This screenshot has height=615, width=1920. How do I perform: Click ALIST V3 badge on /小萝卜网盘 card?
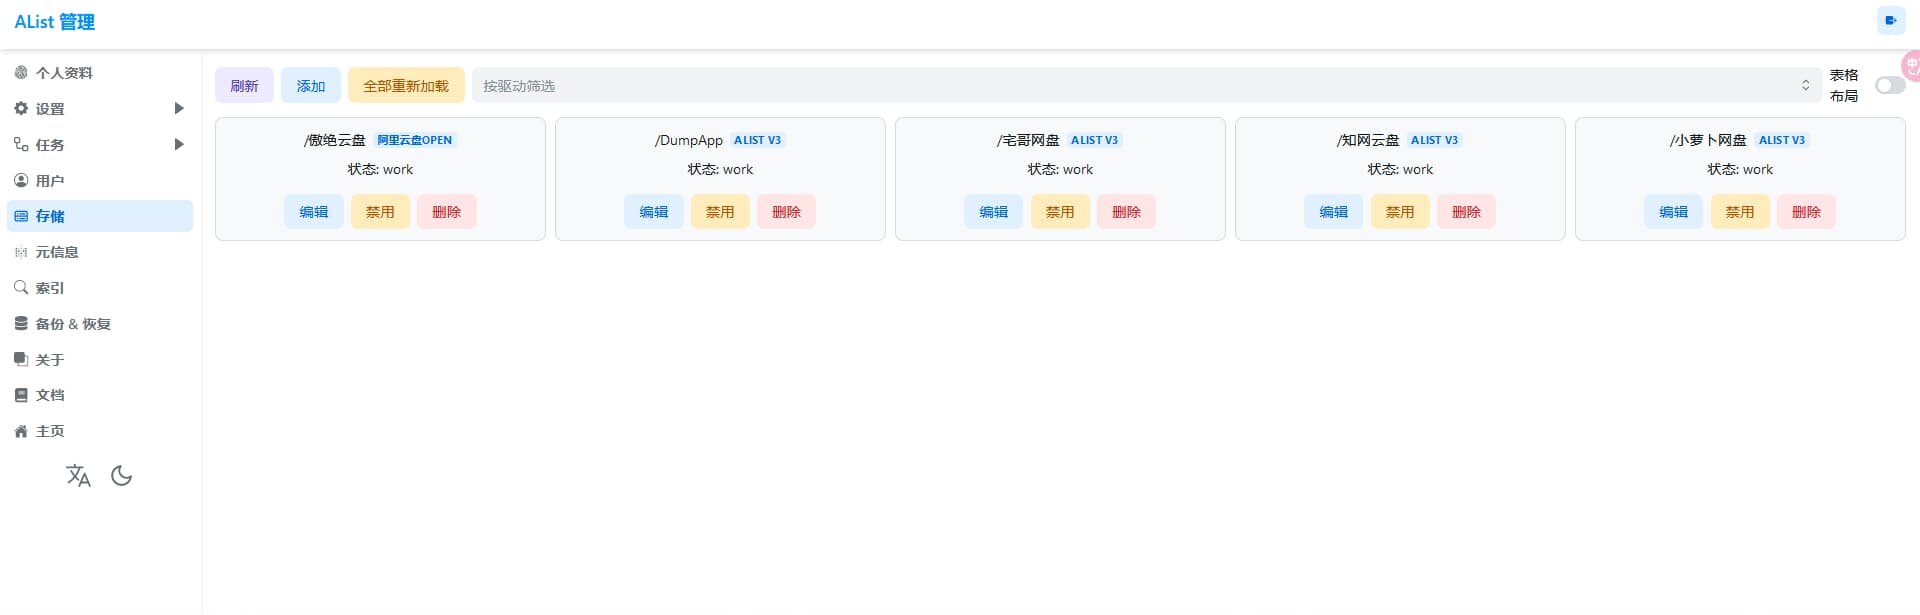point(1782,140)
